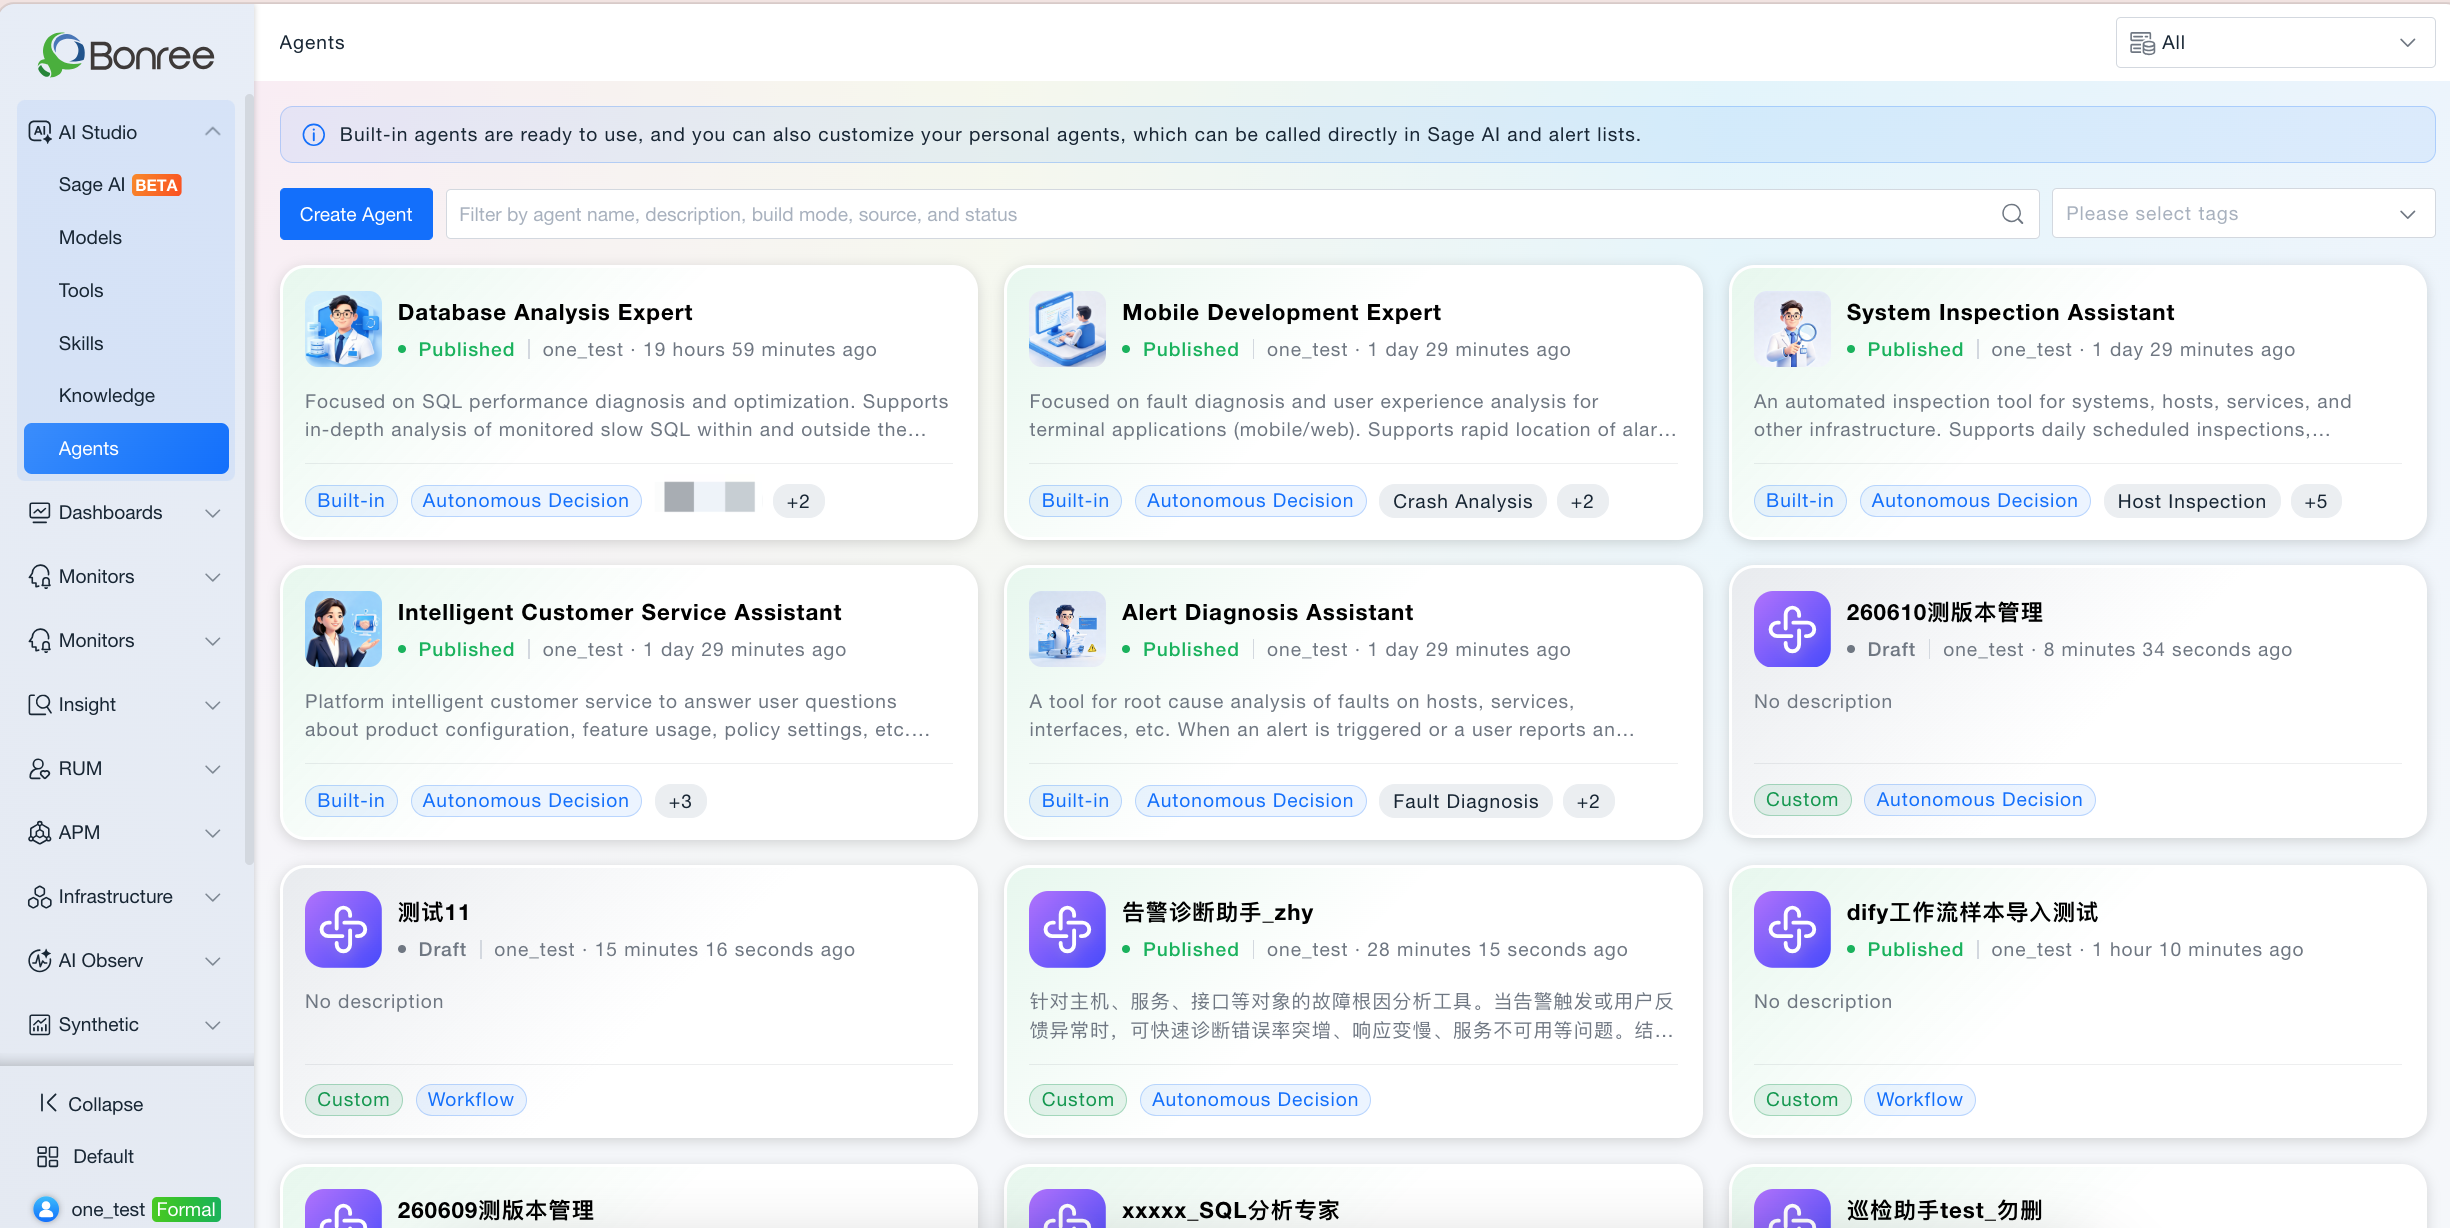Click the info icon in the blue banner
Screen dimensions: 2450x1228
pos(314,135)
